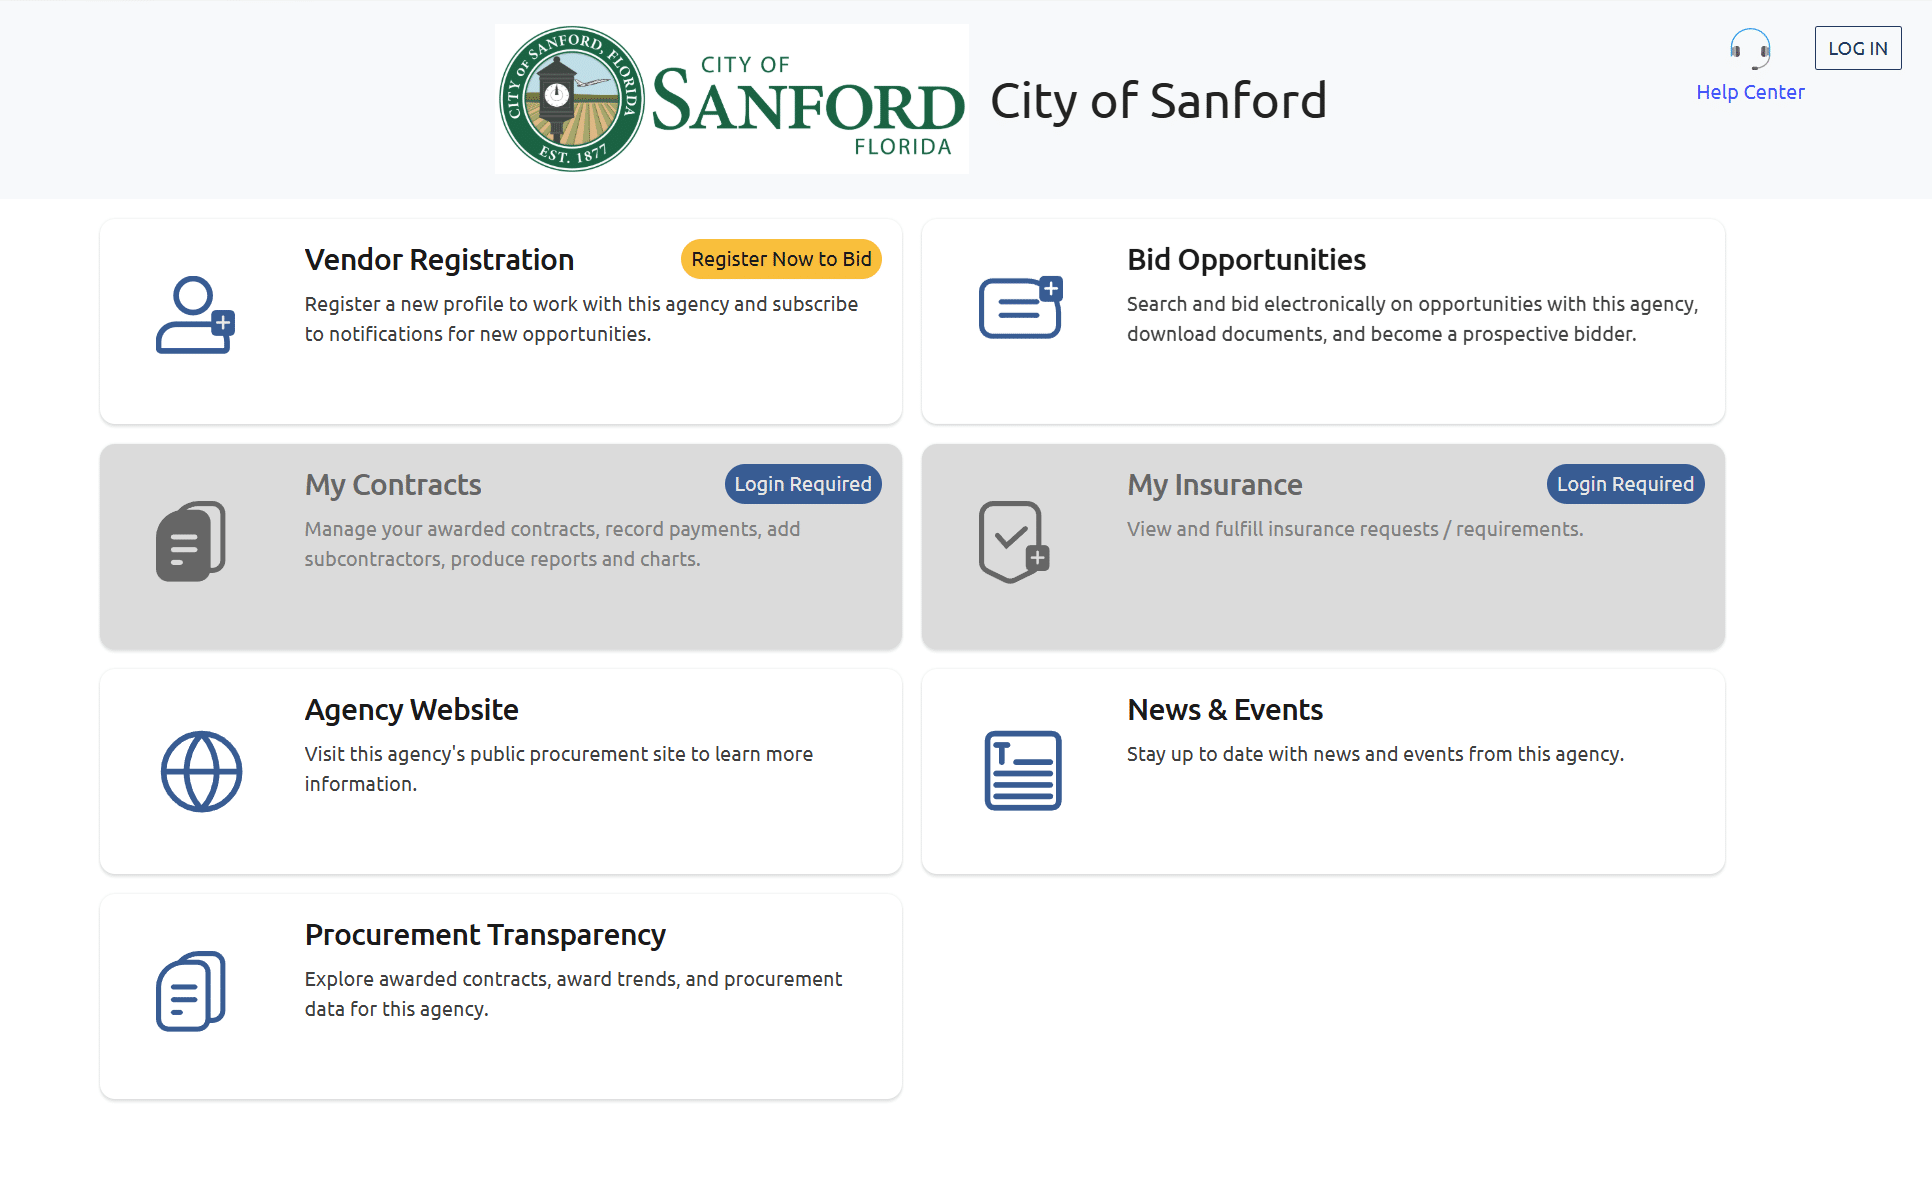Image resolution: width=1932 pixels, height=1197 pixels.
Task: Select the Agency Website title
Action: click(411, 710)
